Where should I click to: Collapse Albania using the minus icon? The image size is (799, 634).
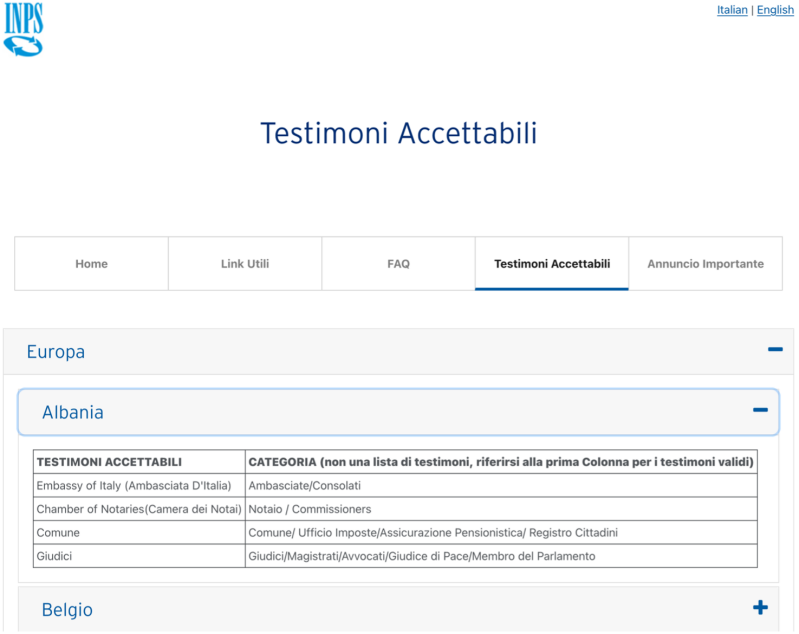point(760,411)
